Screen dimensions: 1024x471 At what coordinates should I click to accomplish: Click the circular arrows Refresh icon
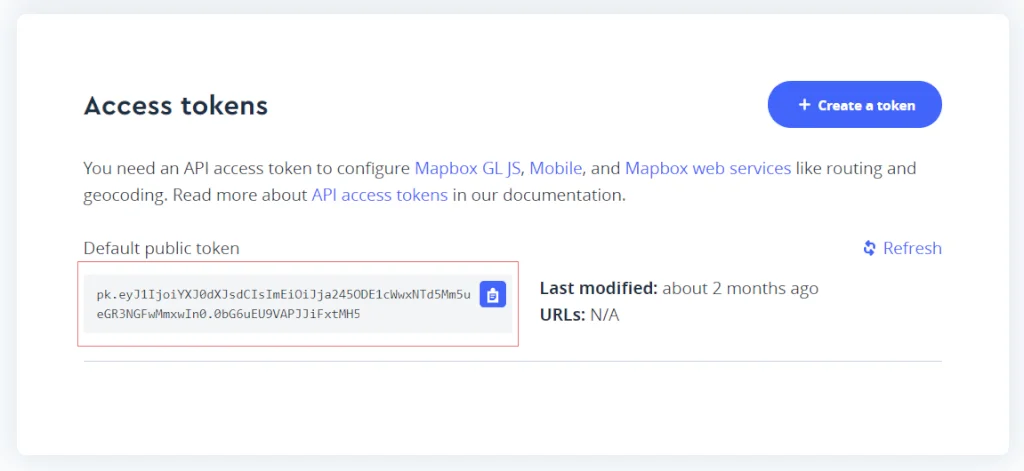point(870,248)
